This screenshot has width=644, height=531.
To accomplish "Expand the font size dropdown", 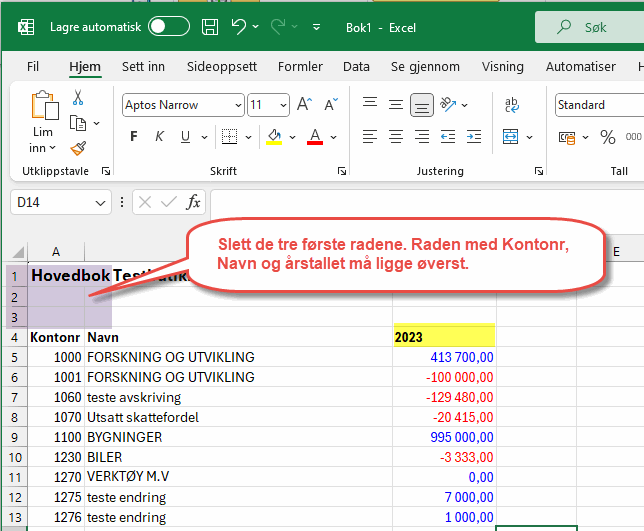I will pyautogui.click(x=283, y=105).
